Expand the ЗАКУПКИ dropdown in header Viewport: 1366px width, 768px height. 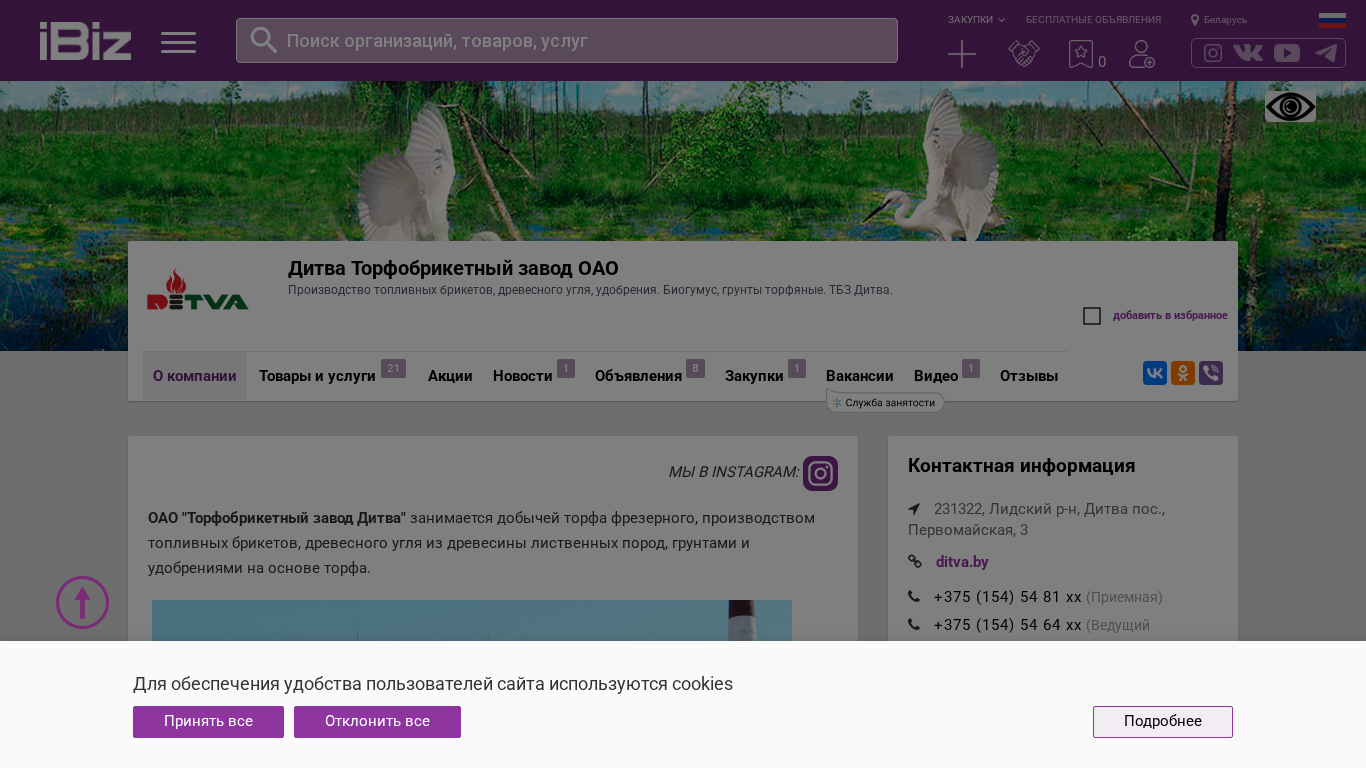[x=976, y=20]
